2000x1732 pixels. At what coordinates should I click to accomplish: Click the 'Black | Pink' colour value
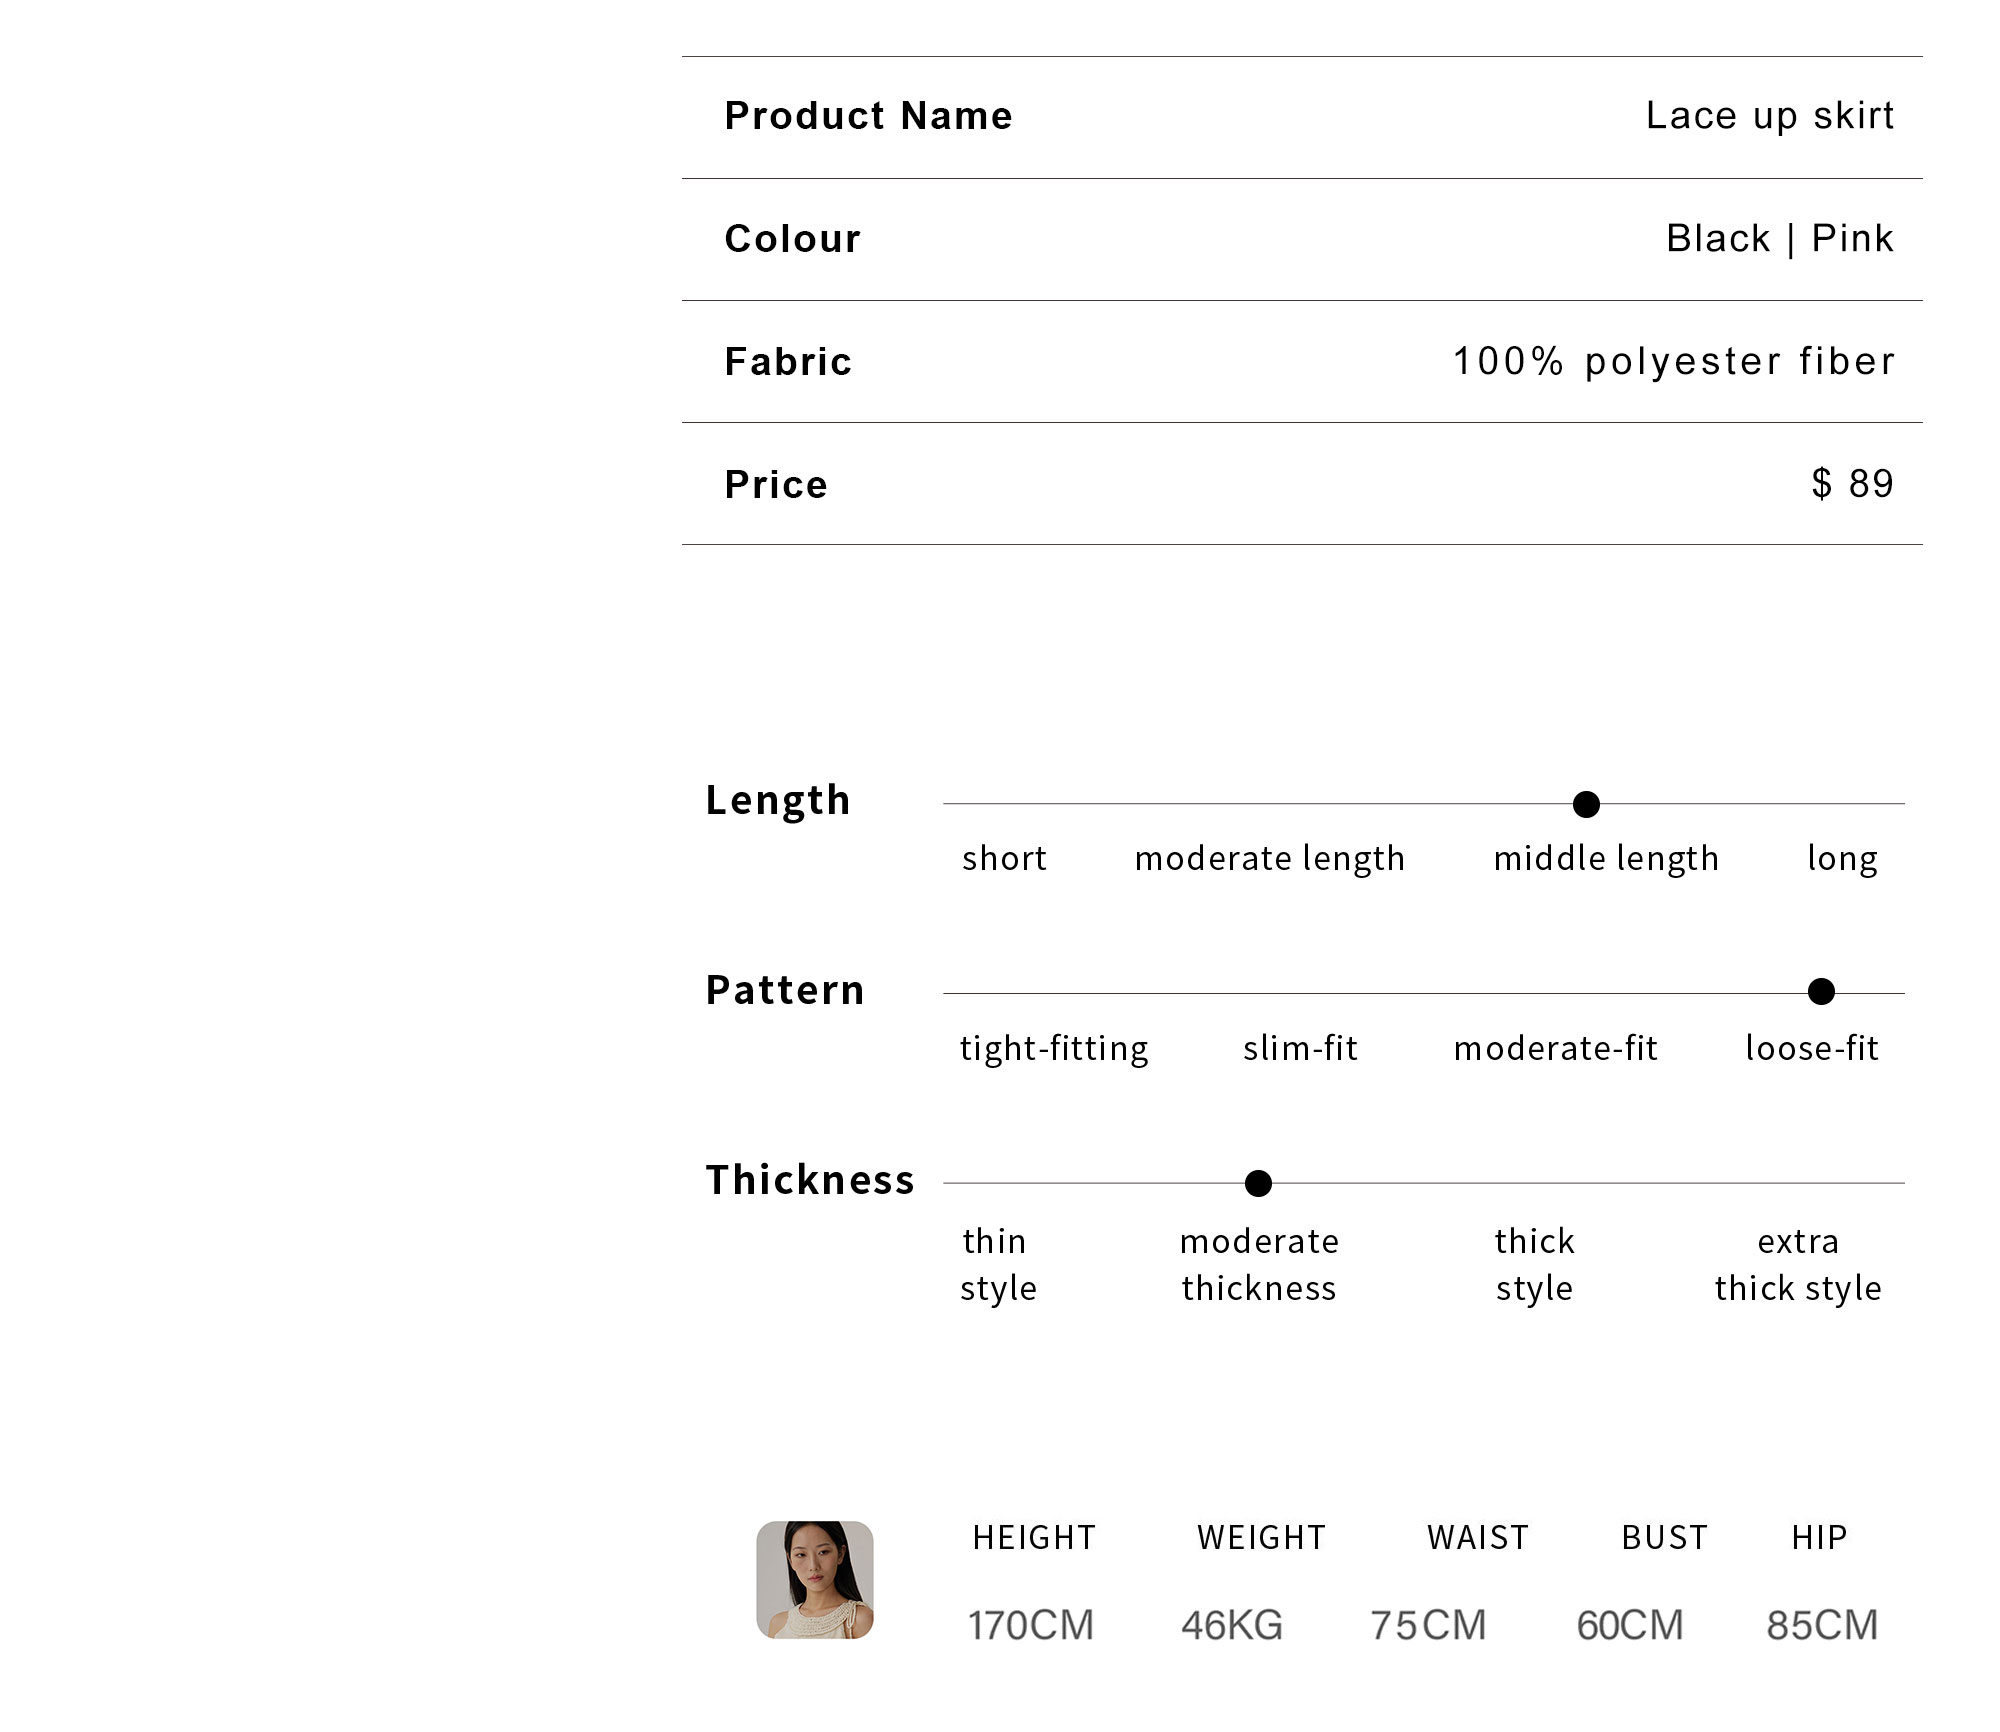tap(1780, 239)
